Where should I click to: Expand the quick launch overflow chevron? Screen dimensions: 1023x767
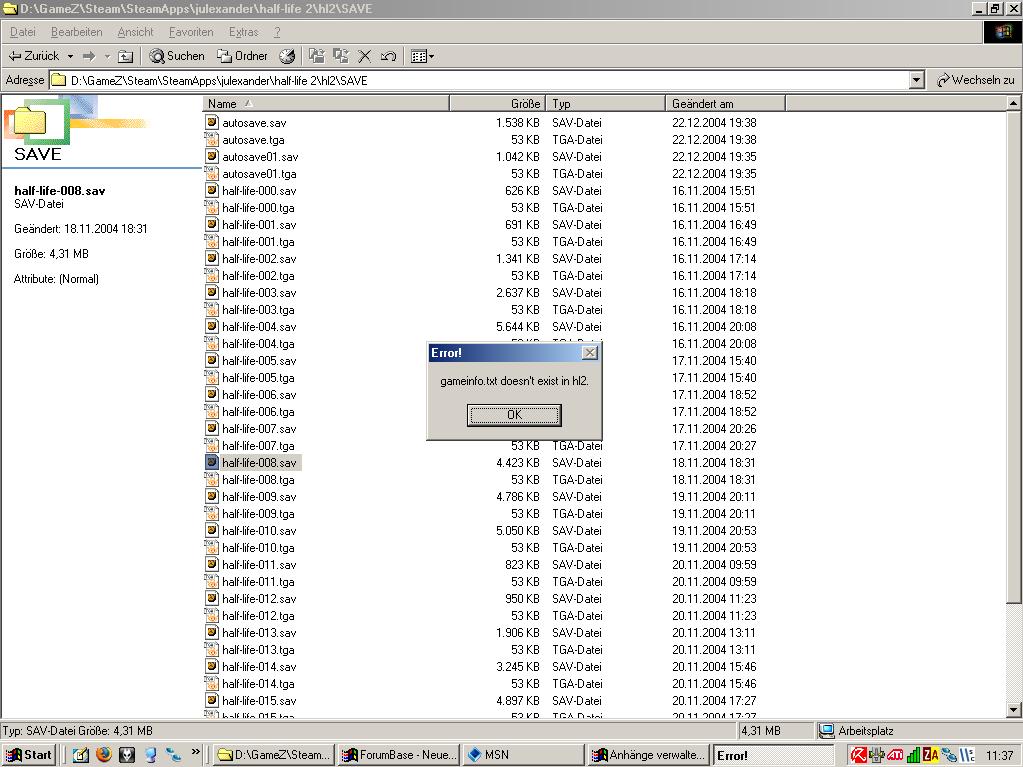(x=195, y=752)
